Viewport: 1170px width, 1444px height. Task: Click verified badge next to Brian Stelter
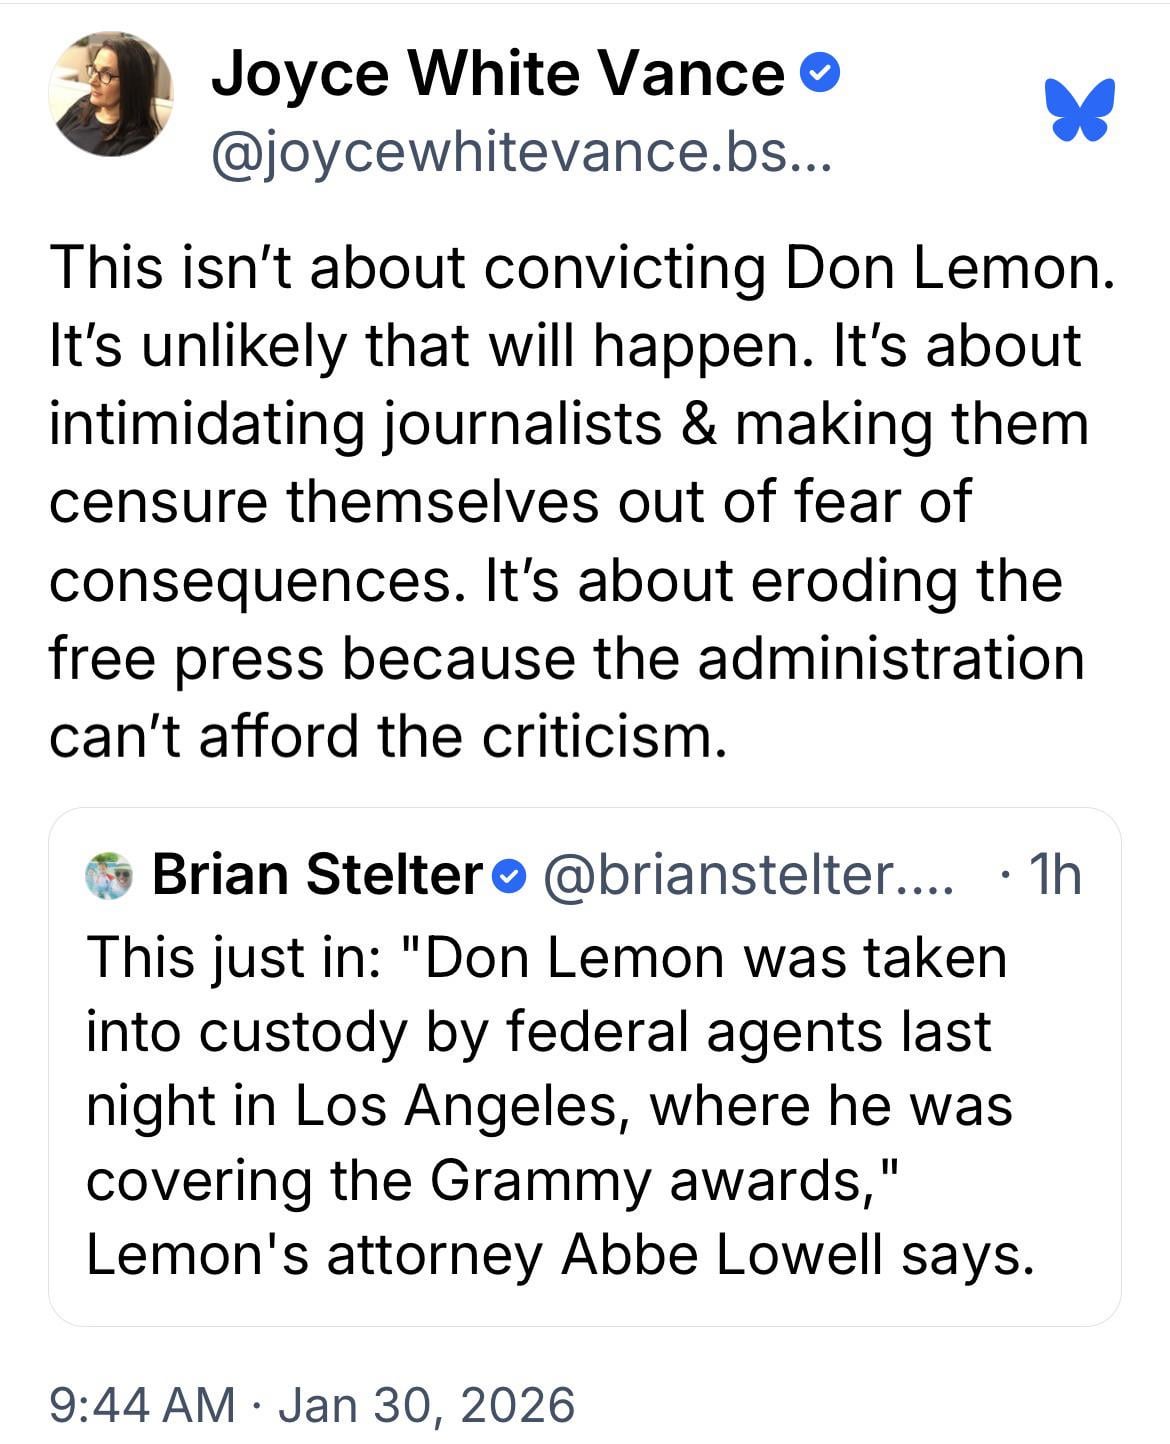click(510, 877)
